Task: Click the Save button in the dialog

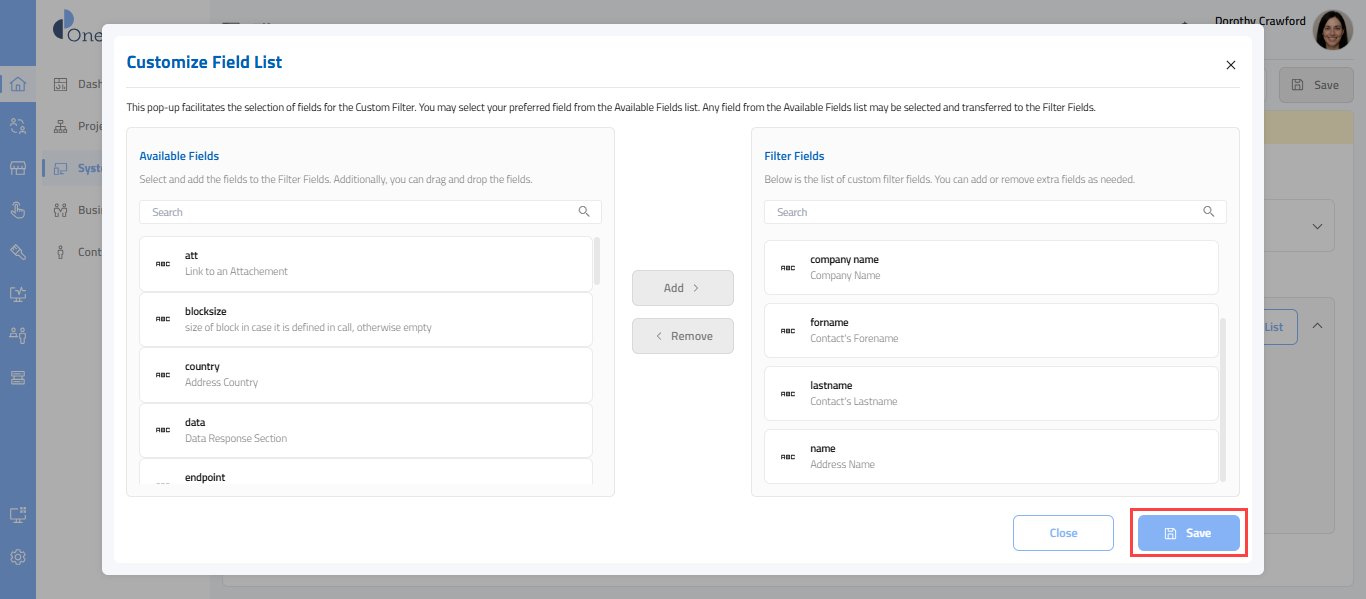Action: (x=1188, y=533)
